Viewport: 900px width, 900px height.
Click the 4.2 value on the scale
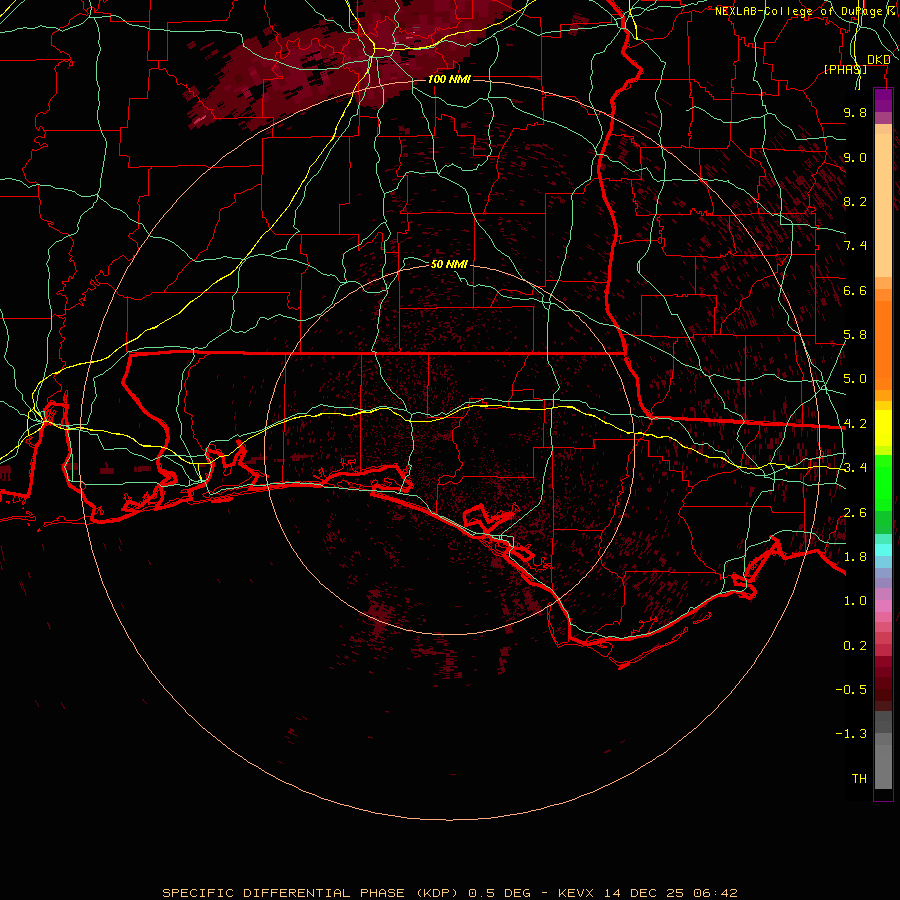point(855,424)
